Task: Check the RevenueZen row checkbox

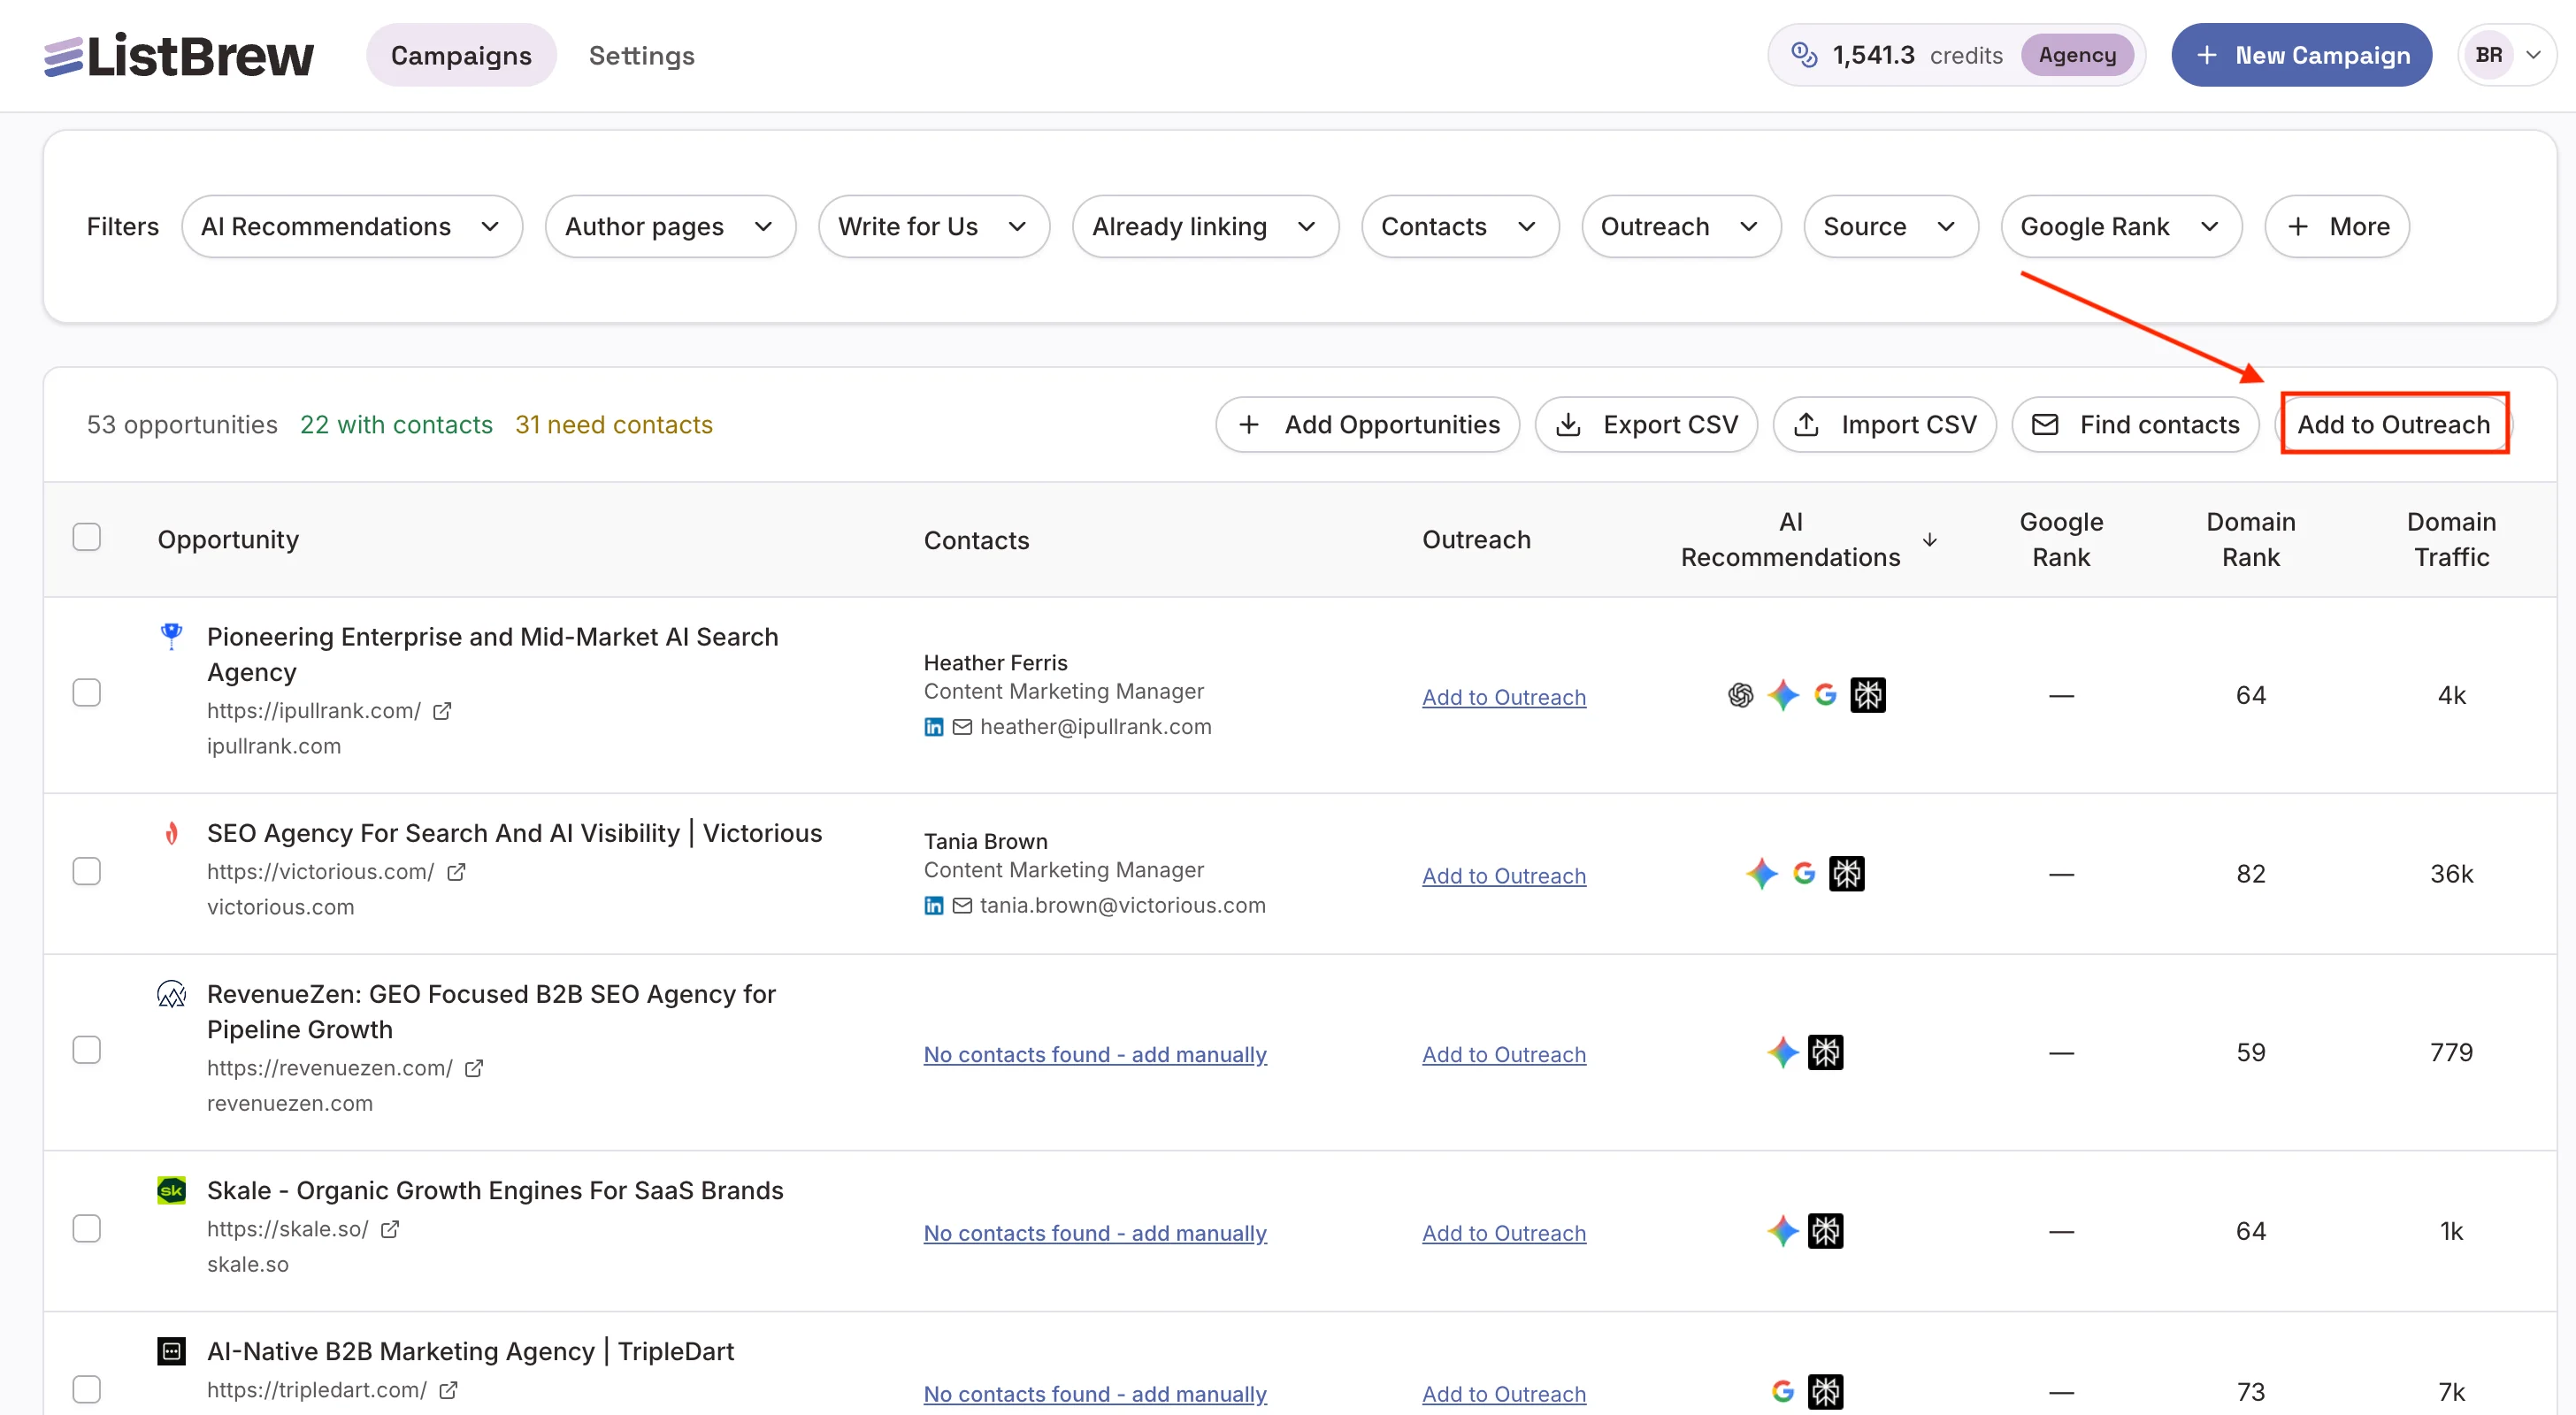Action: coord(87,1050)
